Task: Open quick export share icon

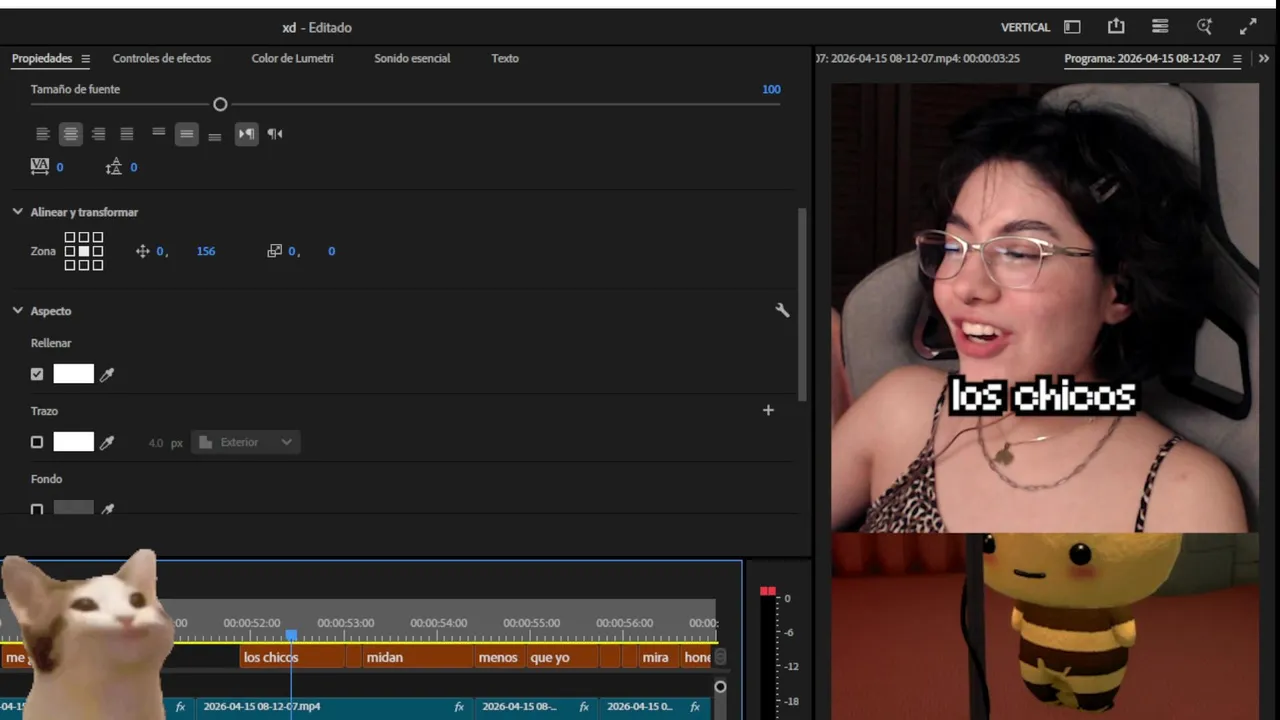Action: [1116, 27]
